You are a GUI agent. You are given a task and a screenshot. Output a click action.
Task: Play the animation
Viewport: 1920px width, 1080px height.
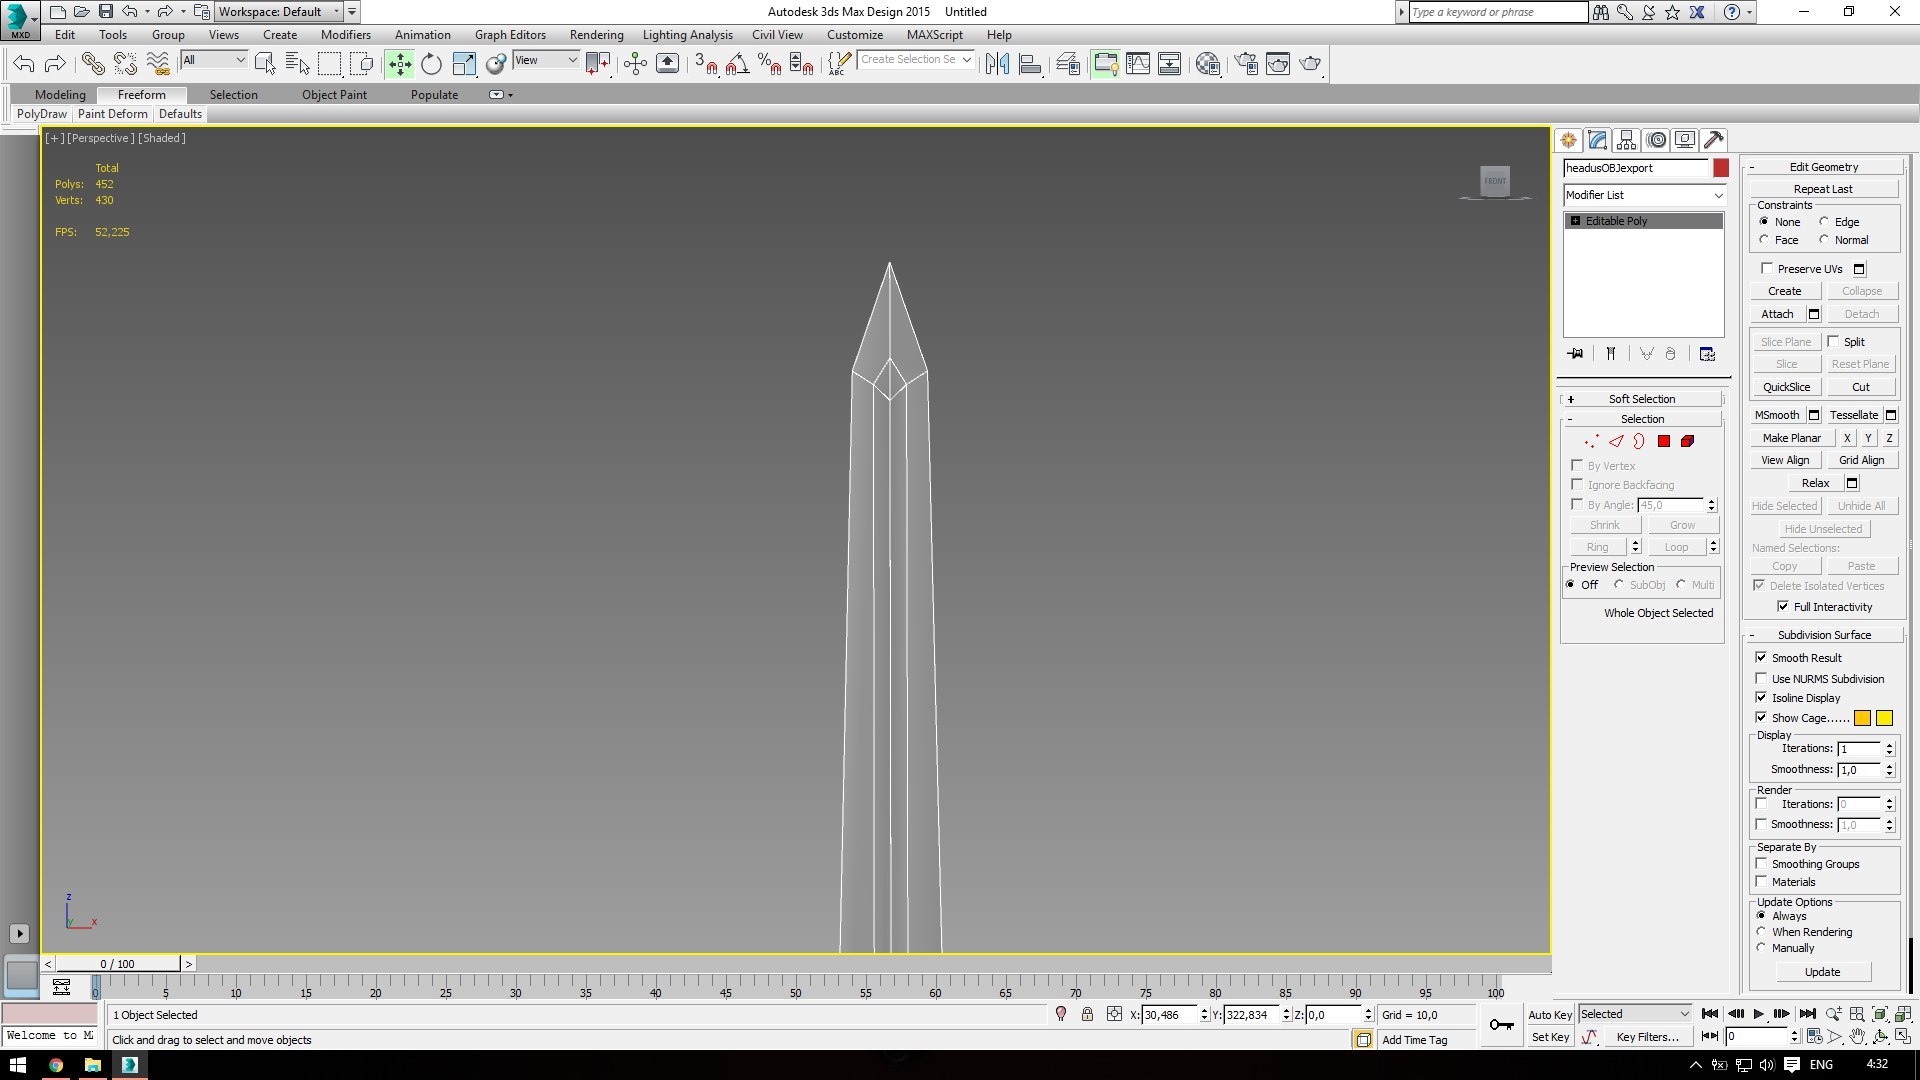pos(1759,1014)
